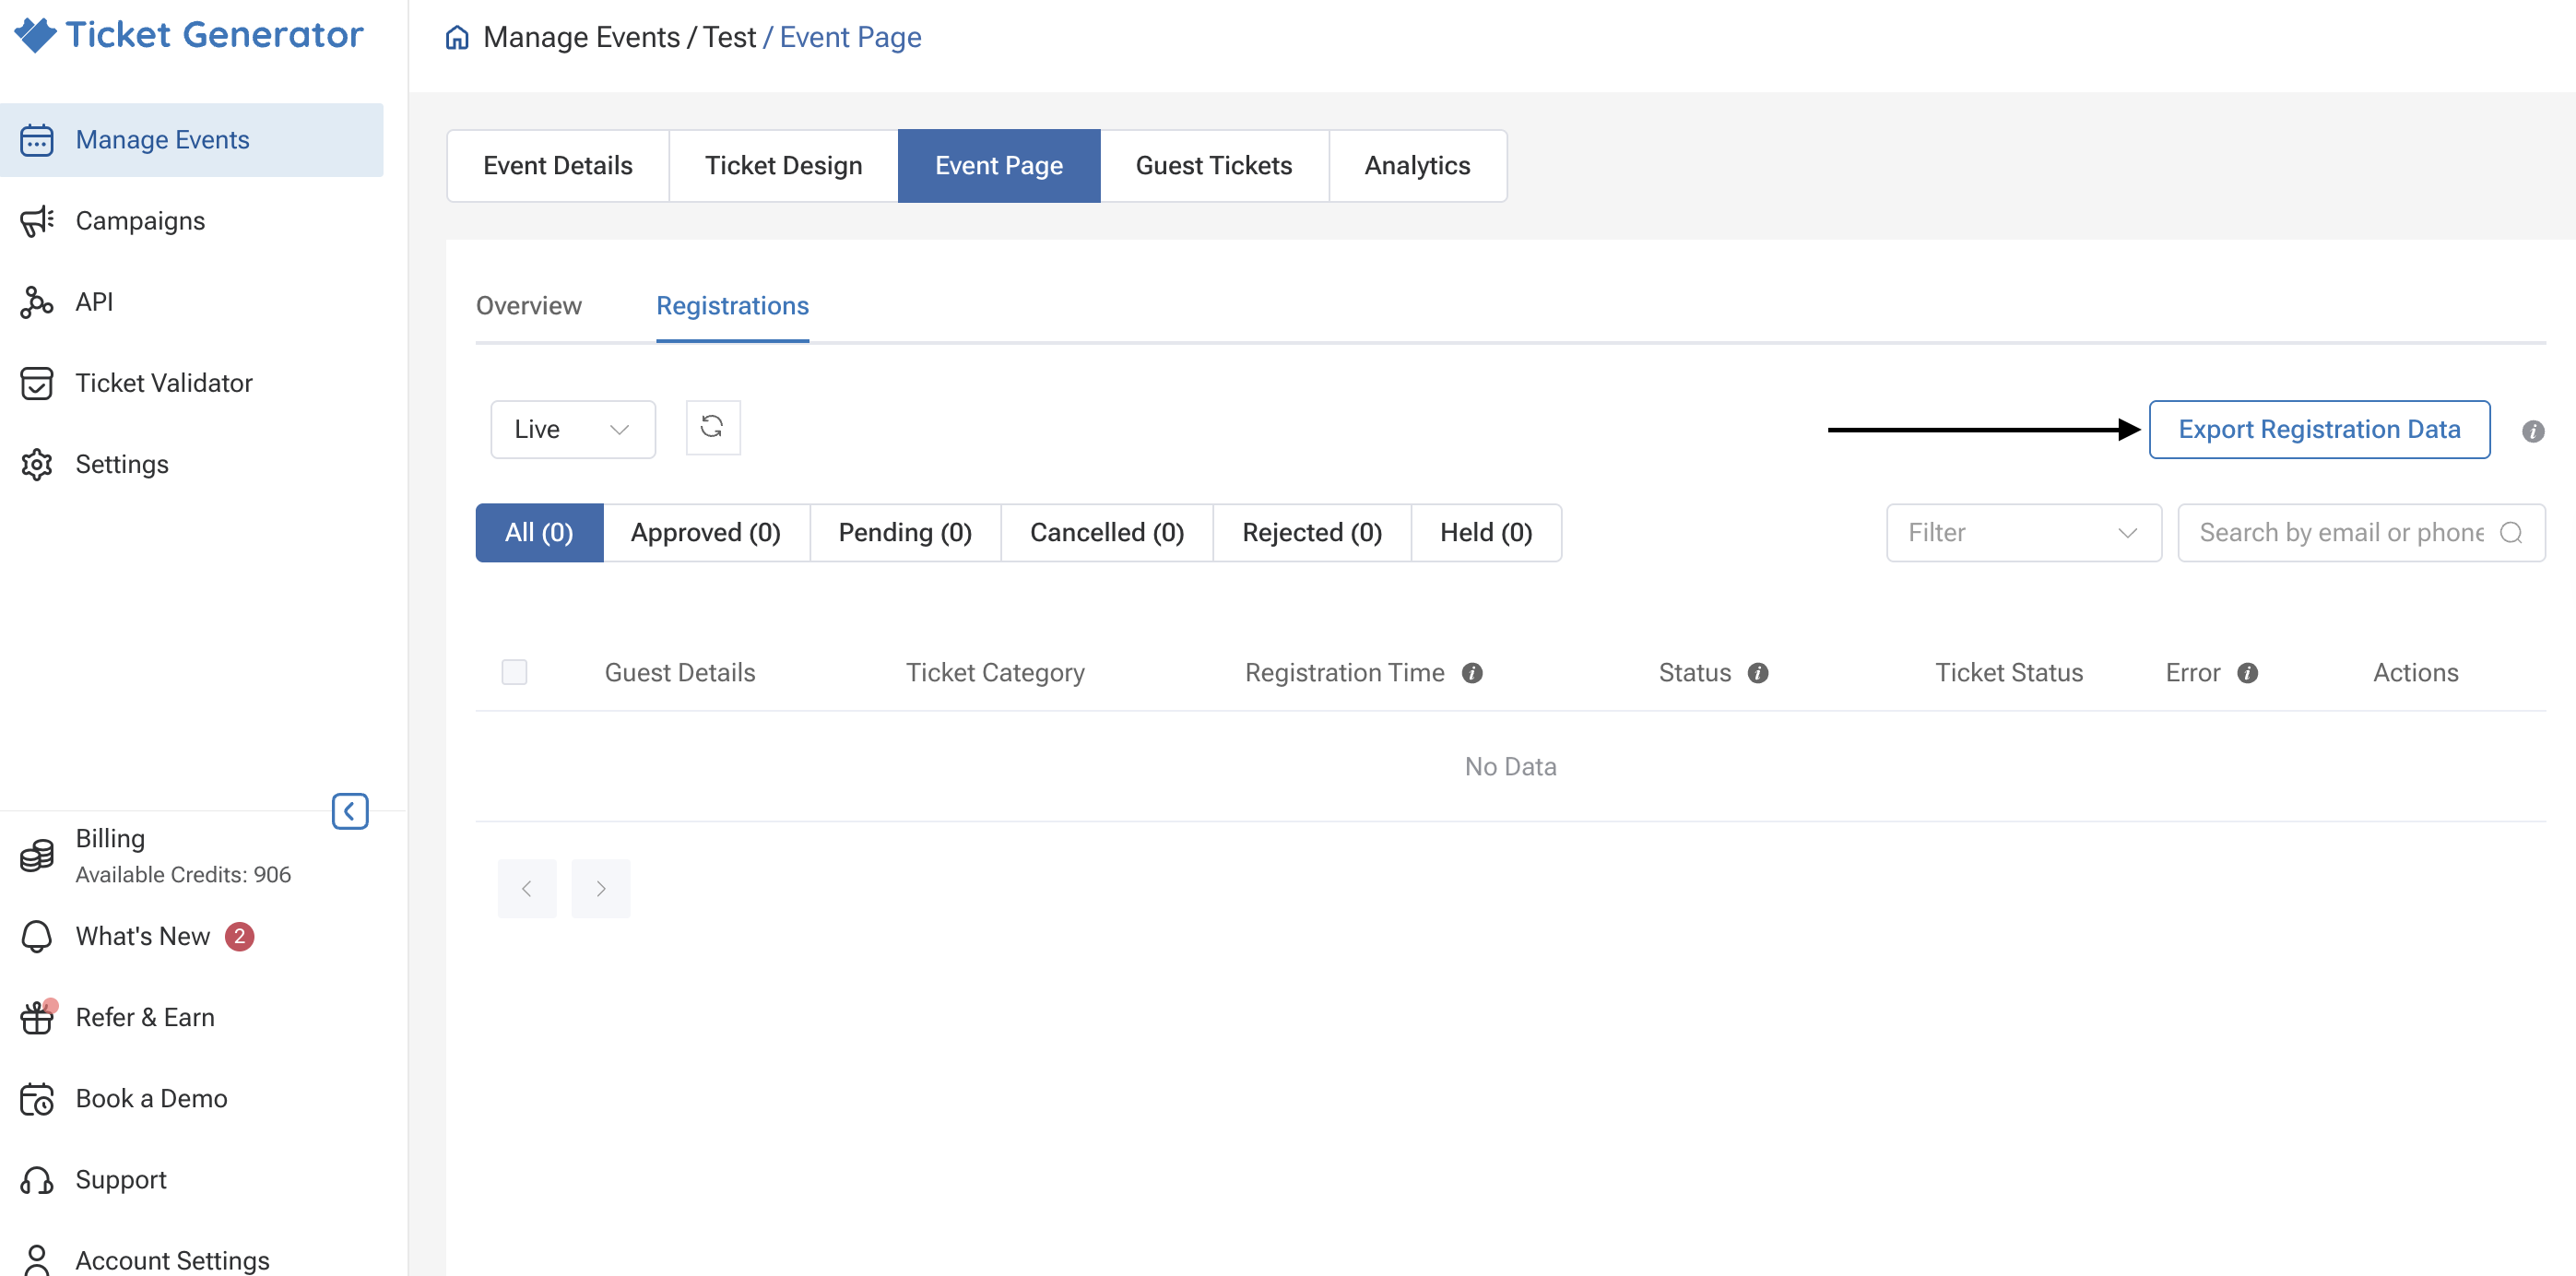Click the info icon beside Export Registration Data
This screenshot has width=2576, height=1276.
click(2532, 431)
